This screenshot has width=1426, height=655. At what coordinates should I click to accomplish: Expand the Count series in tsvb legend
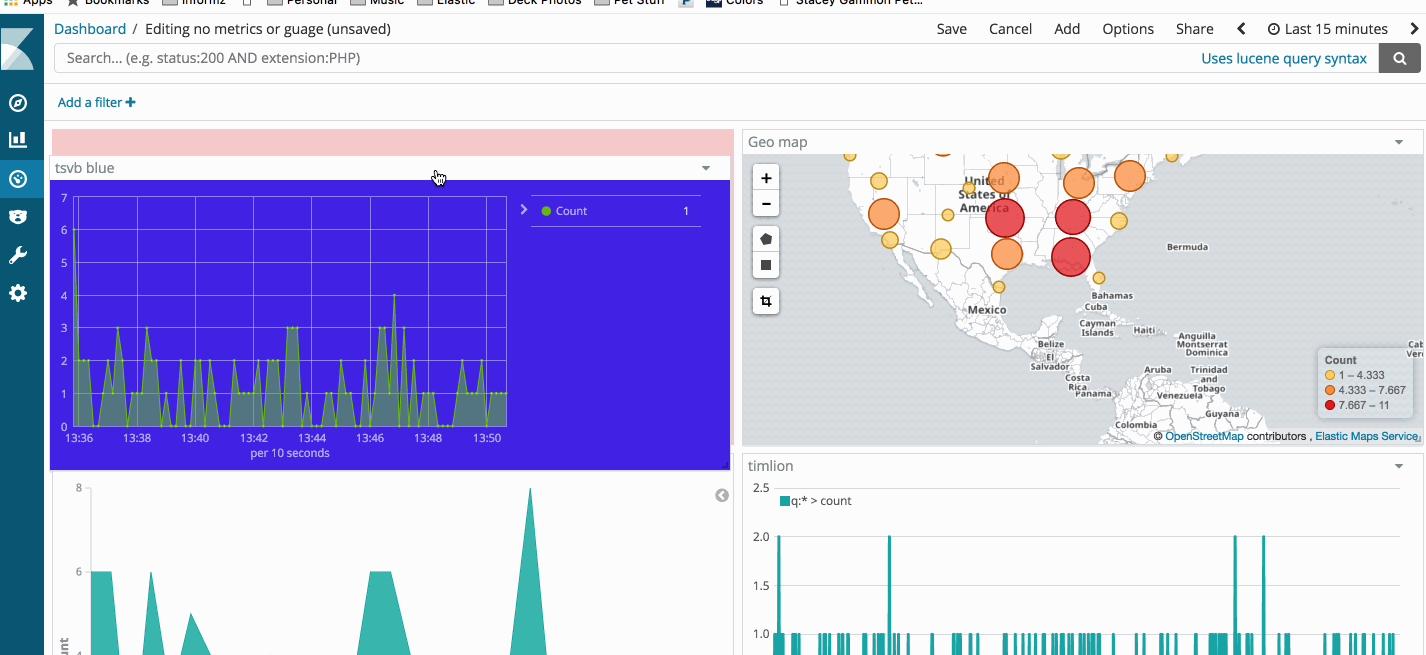[x=524, y=210]
